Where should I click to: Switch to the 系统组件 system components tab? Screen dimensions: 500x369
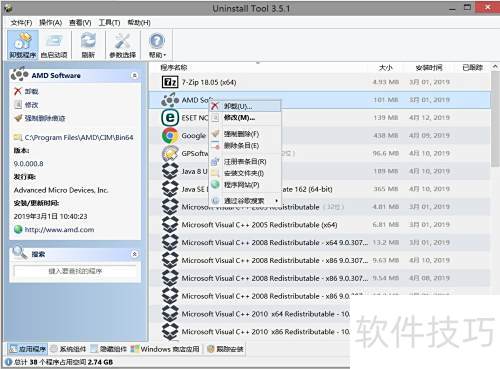pos(68,349)
